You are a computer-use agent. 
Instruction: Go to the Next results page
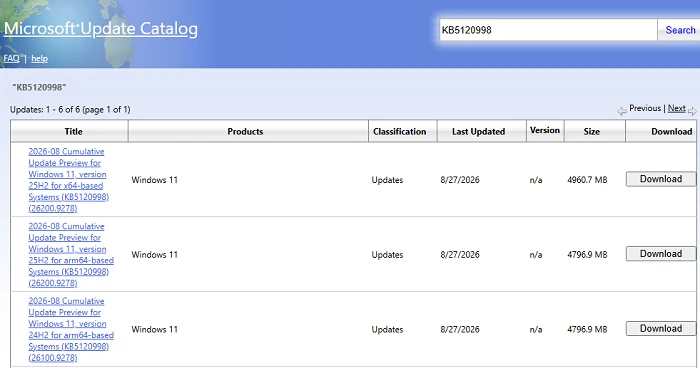point(676,108)
